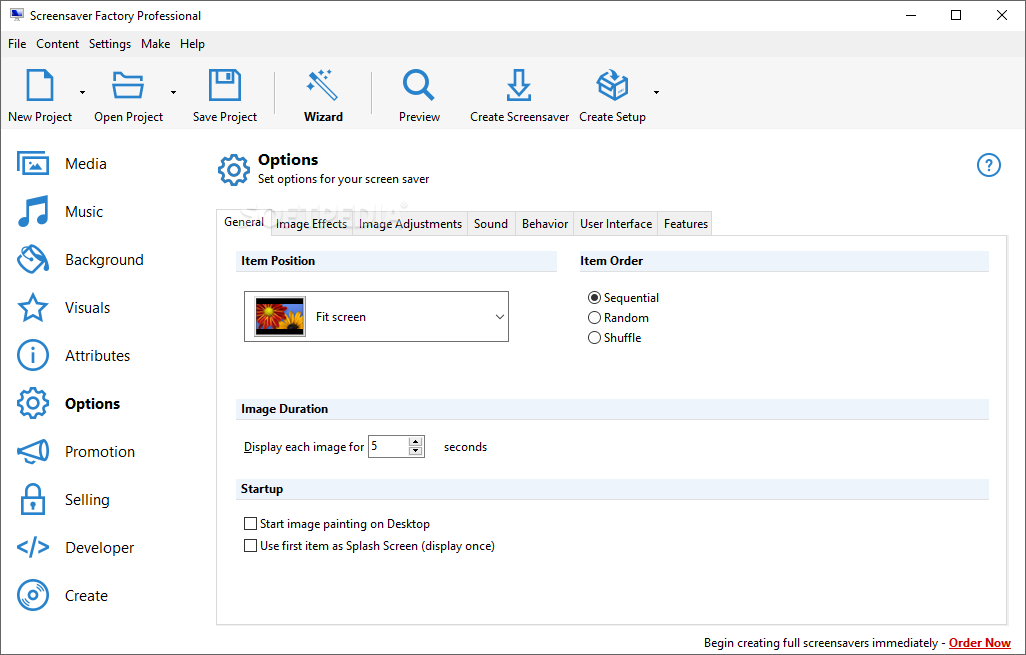Viewport: 1026px width, 655px height.
Task: Click the flower thumbnail in Item Position
Action: tap(280, 317)
